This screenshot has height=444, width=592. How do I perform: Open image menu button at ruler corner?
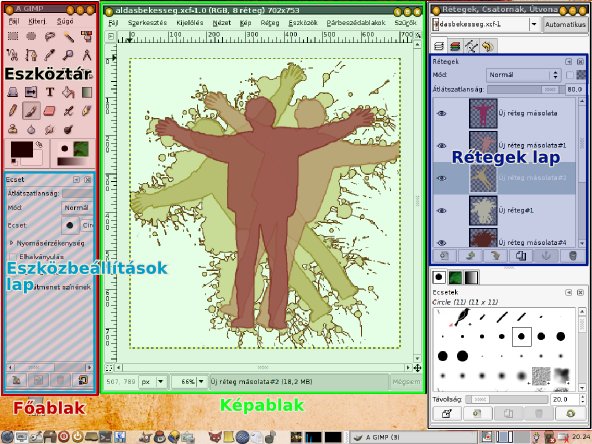(111, 37)
